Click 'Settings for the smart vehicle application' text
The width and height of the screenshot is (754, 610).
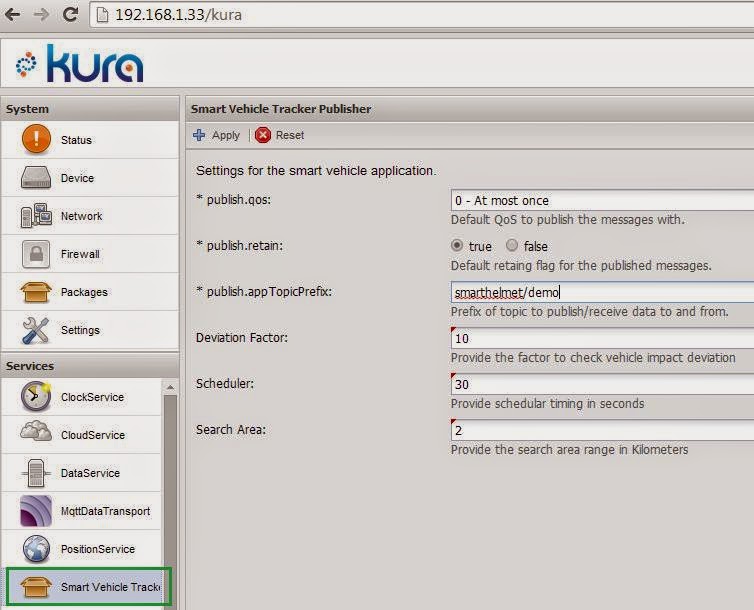click(316, 171)
